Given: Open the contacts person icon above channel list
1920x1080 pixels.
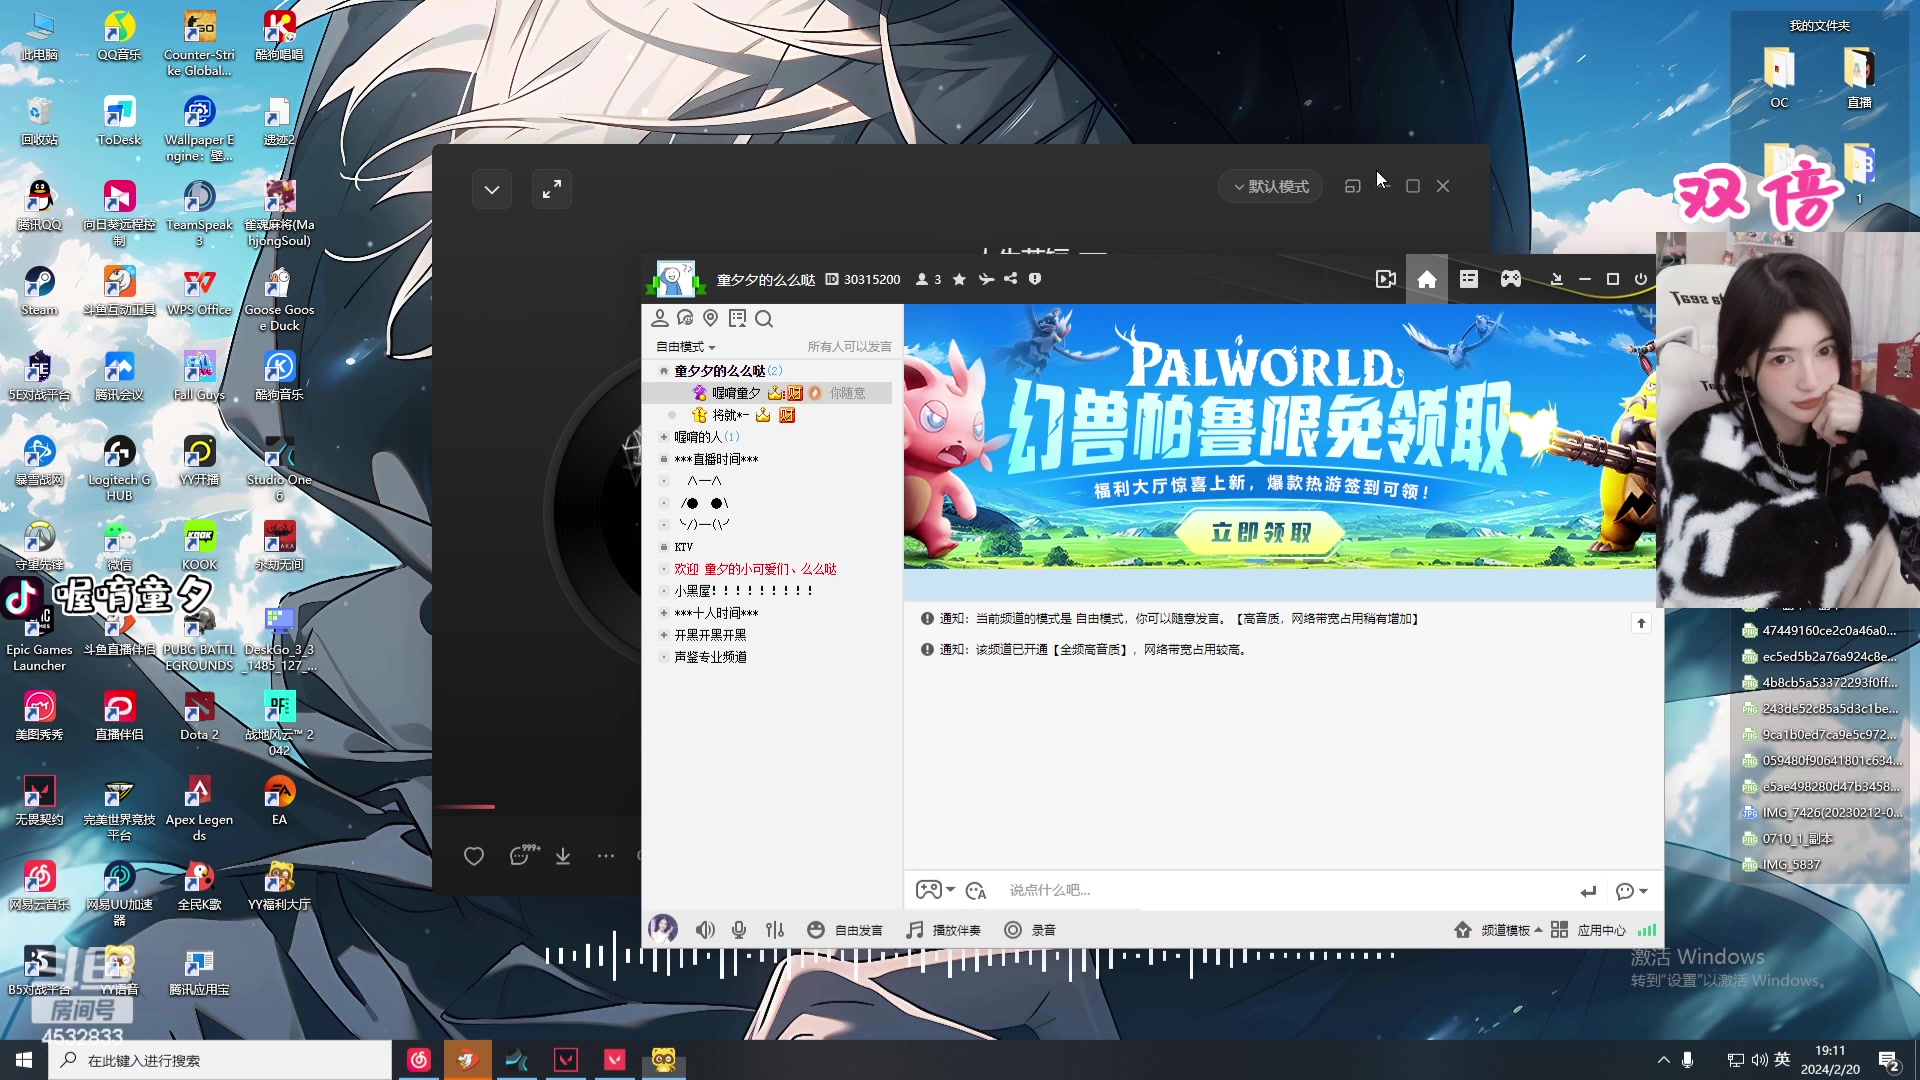Looking at the screenshot, I should pos(659,318).
